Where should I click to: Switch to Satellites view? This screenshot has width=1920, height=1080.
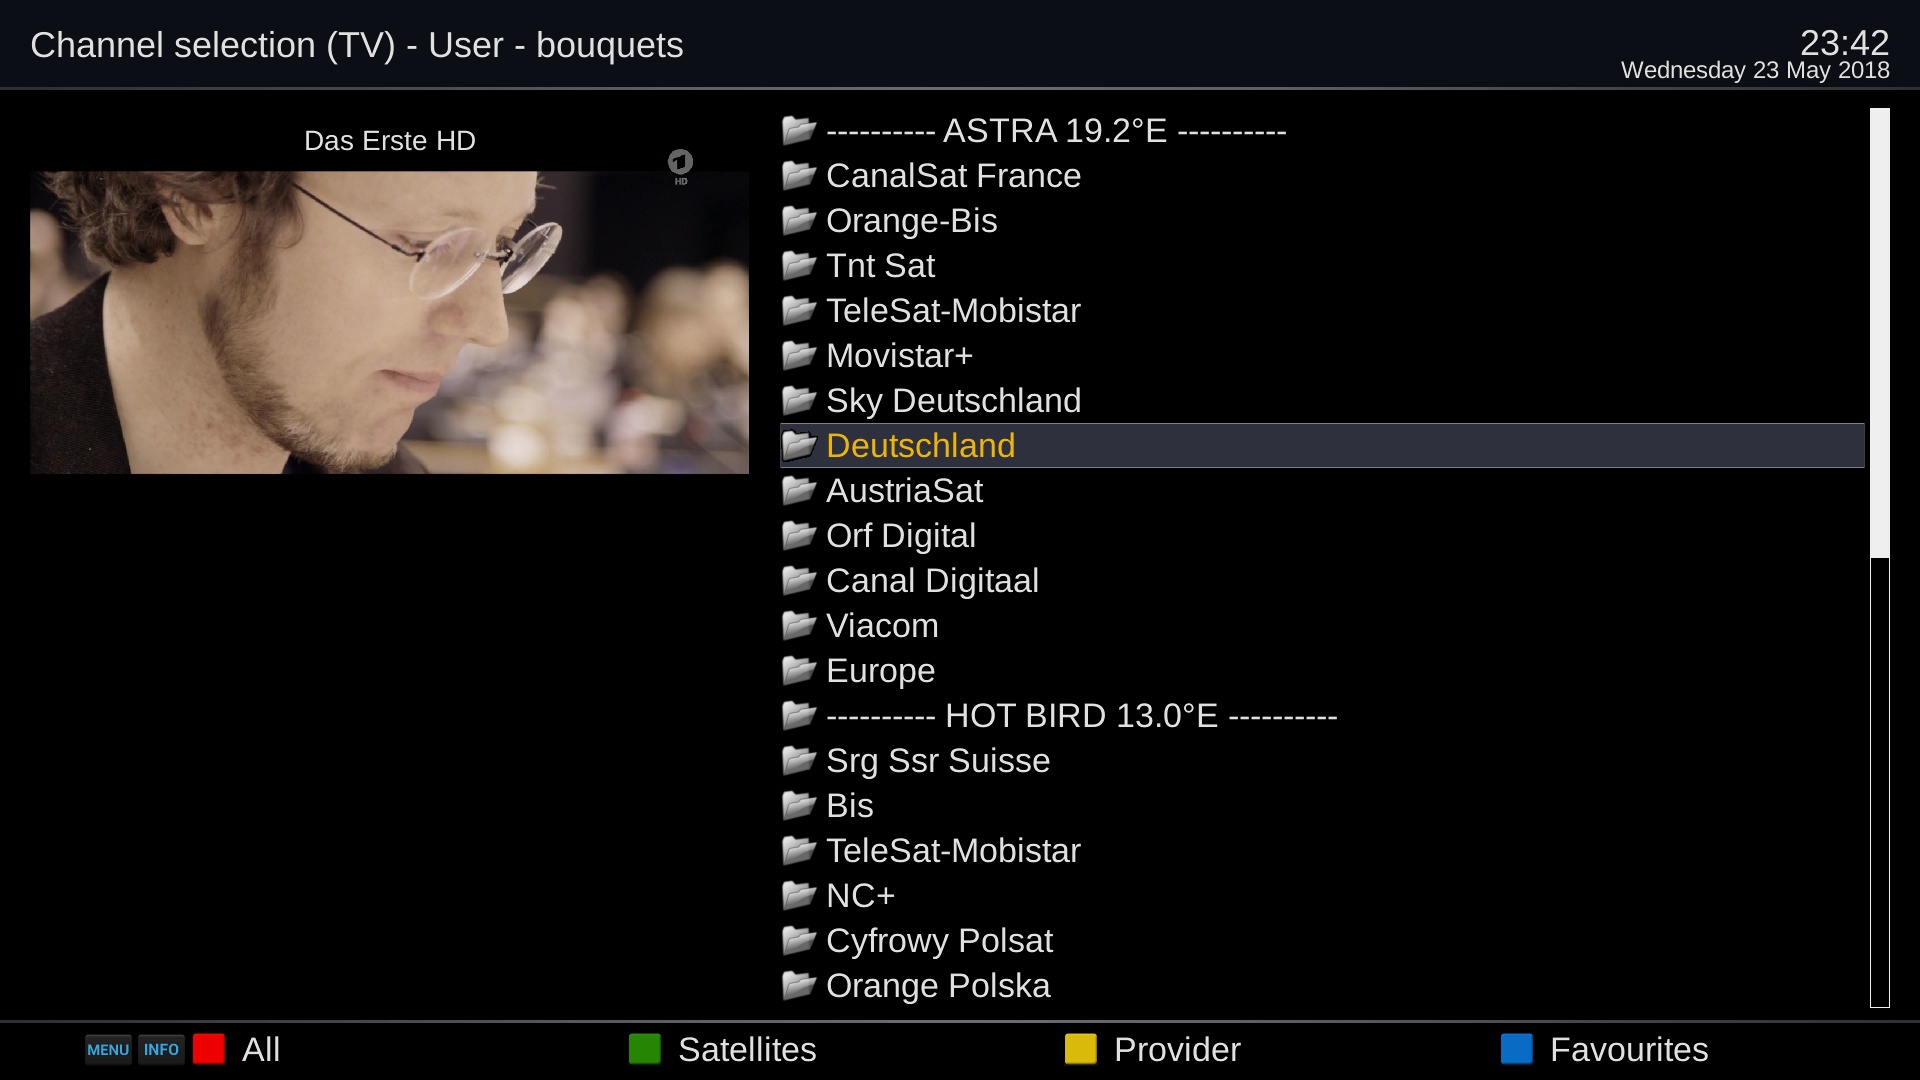pos(747,1049)
